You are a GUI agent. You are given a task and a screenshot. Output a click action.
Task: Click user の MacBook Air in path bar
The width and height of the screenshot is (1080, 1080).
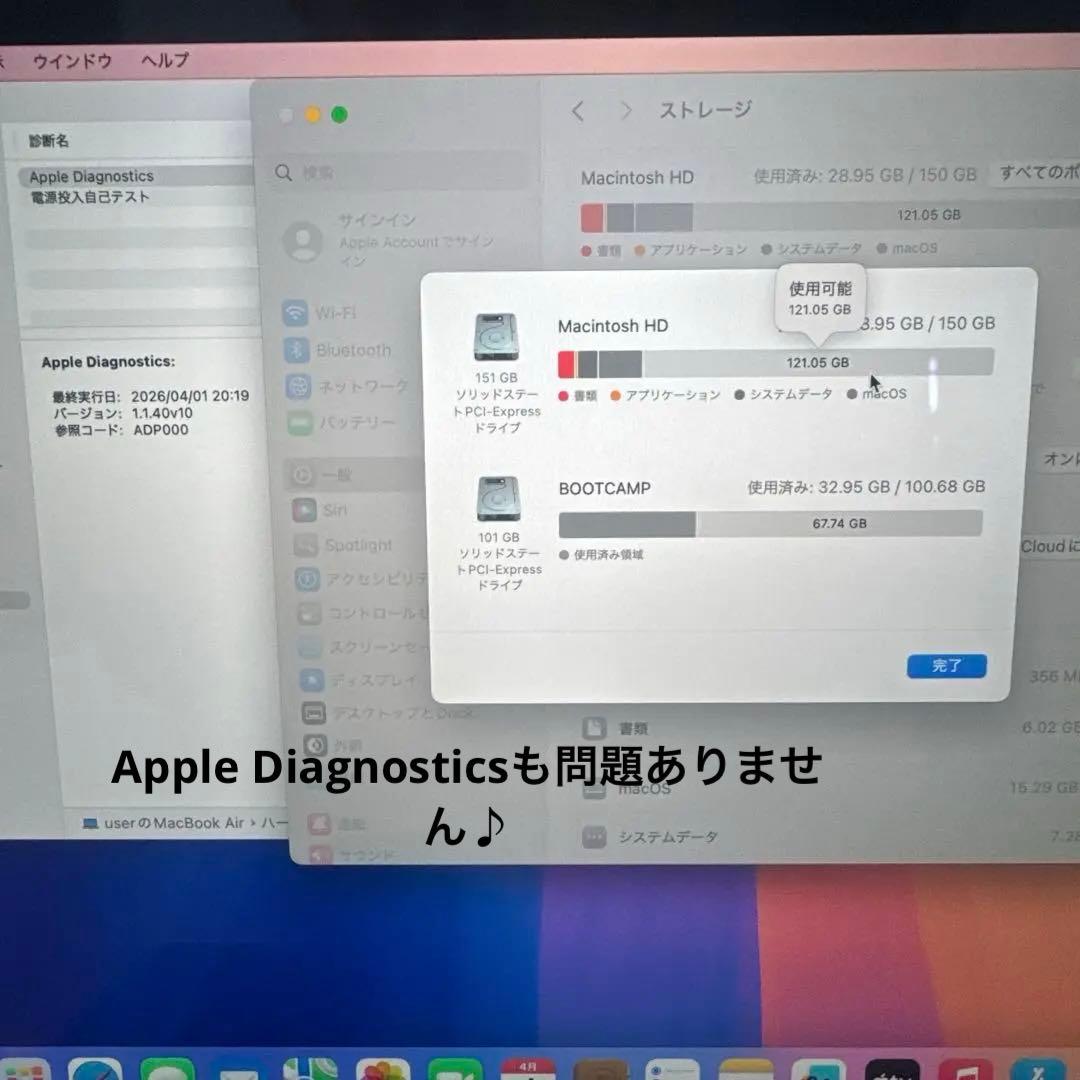[x=174, y=823]
